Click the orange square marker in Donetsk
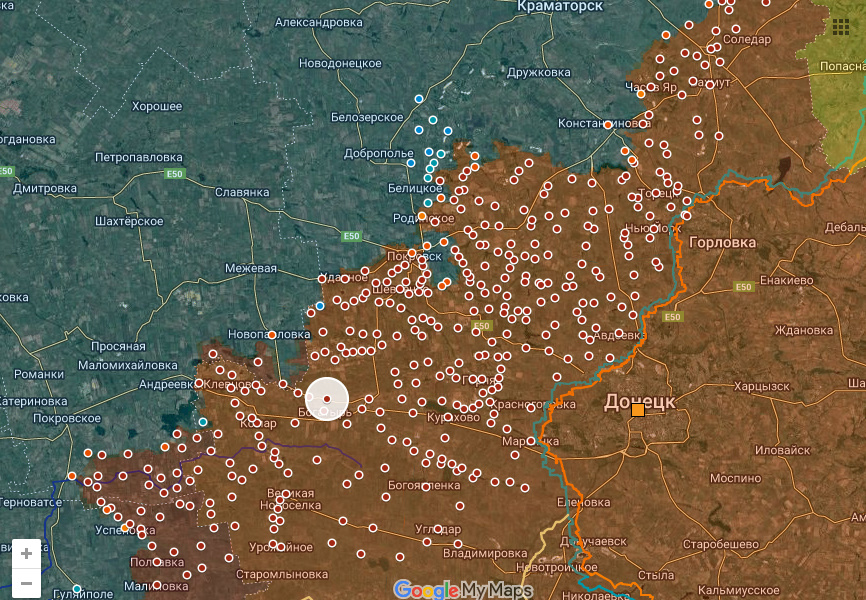 (x=638, y=409)
